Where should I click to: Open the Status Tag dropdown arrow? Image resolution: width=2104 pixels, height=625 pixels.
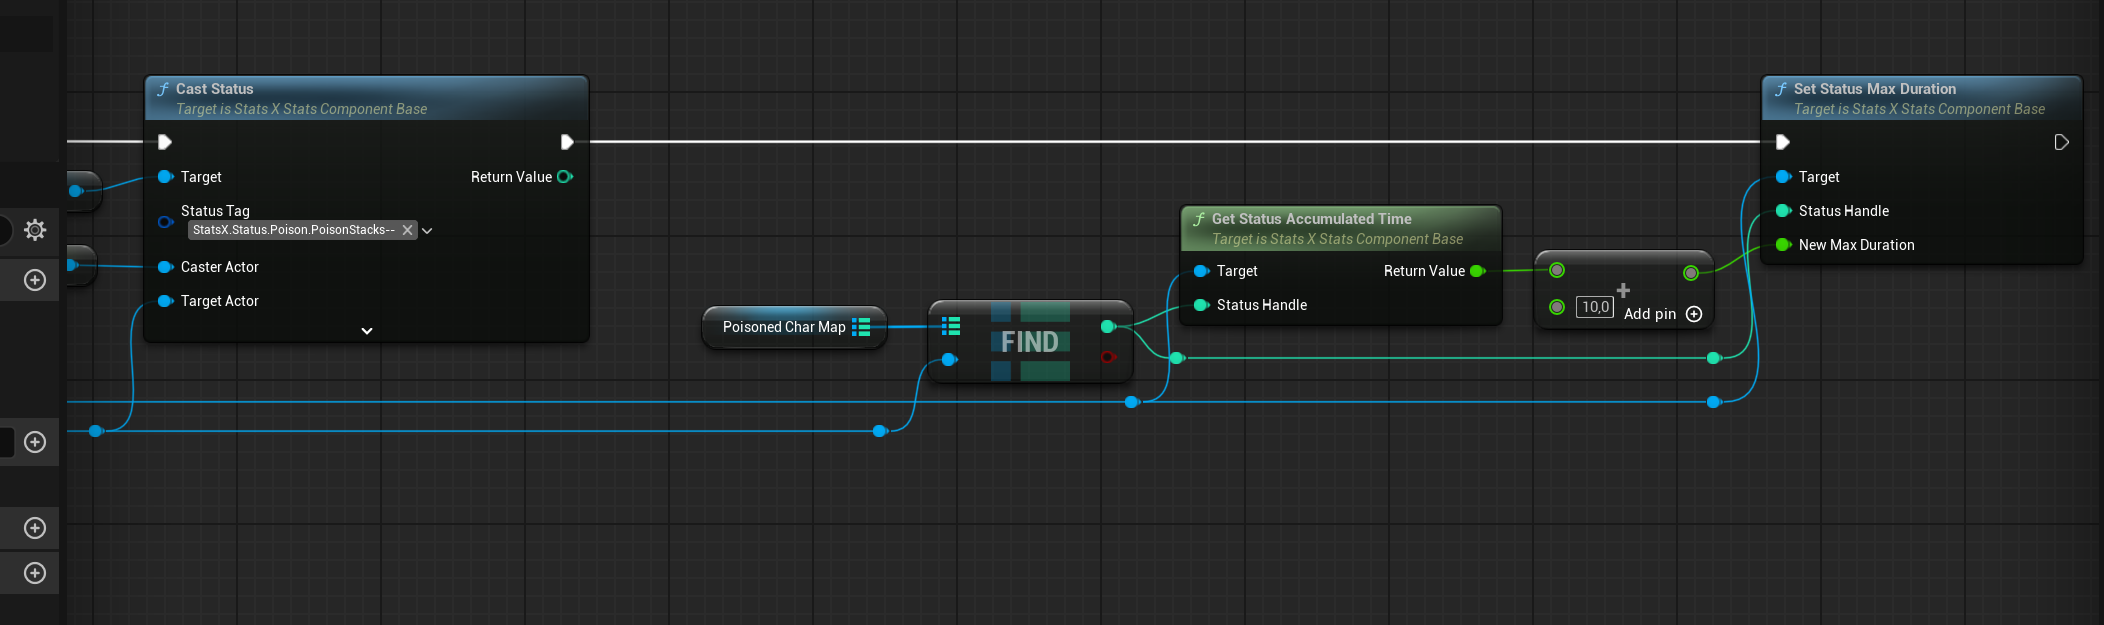coord(427,231)
